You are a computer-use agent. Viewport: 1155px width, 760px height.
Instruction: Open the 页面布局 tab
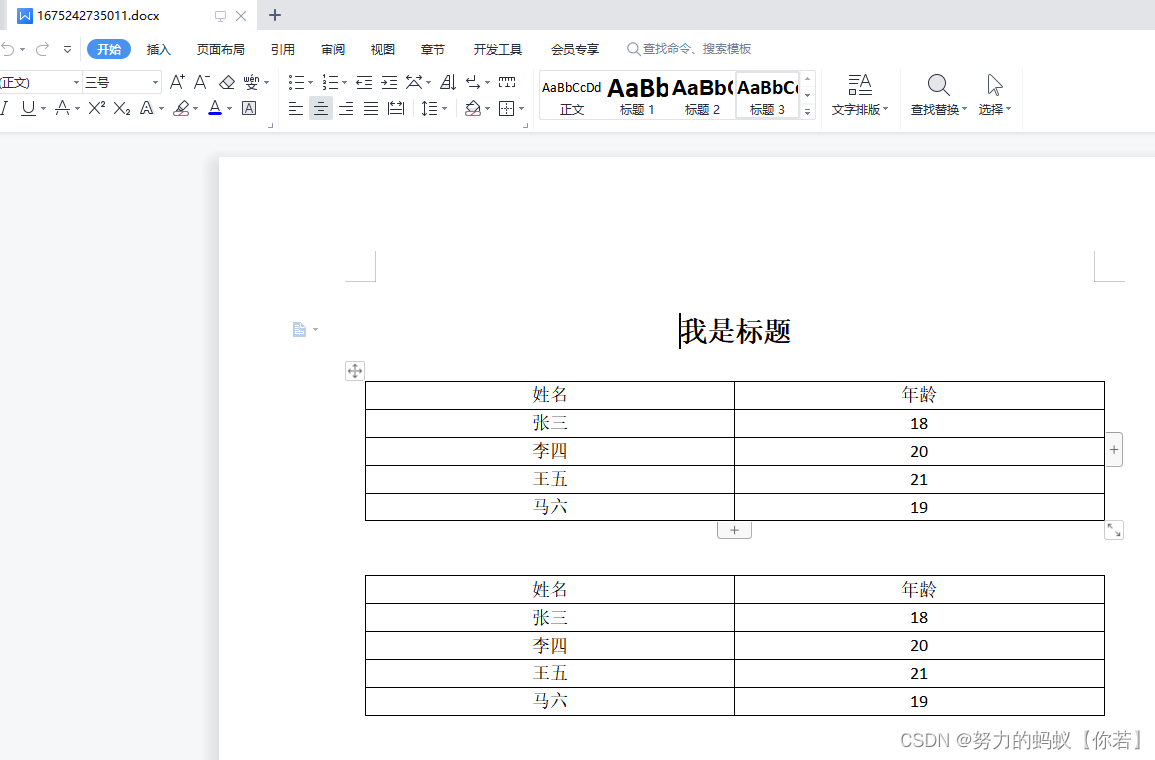point(220,49)
